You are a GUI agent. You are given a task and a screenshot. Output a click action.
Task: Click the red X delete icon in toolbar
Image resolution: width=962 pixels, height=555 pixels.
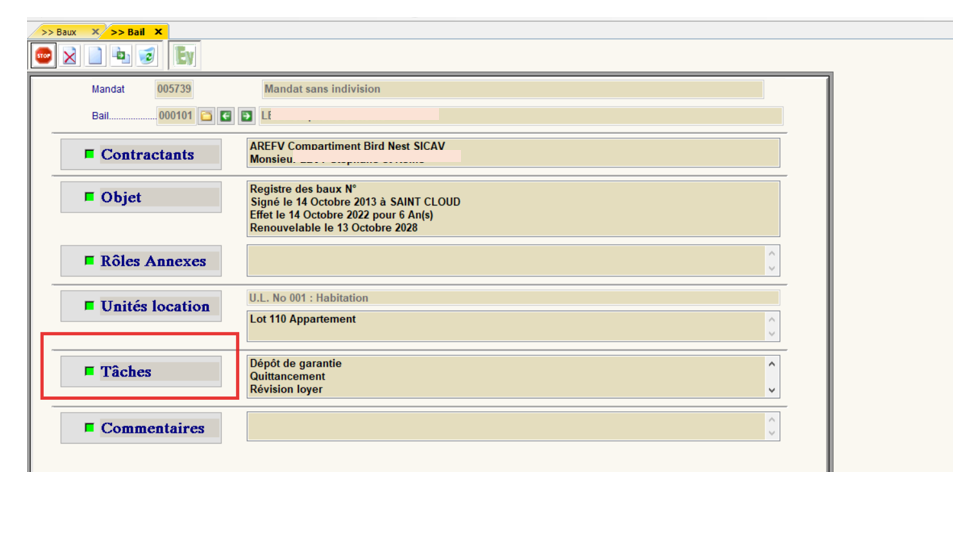coord(69,56)
